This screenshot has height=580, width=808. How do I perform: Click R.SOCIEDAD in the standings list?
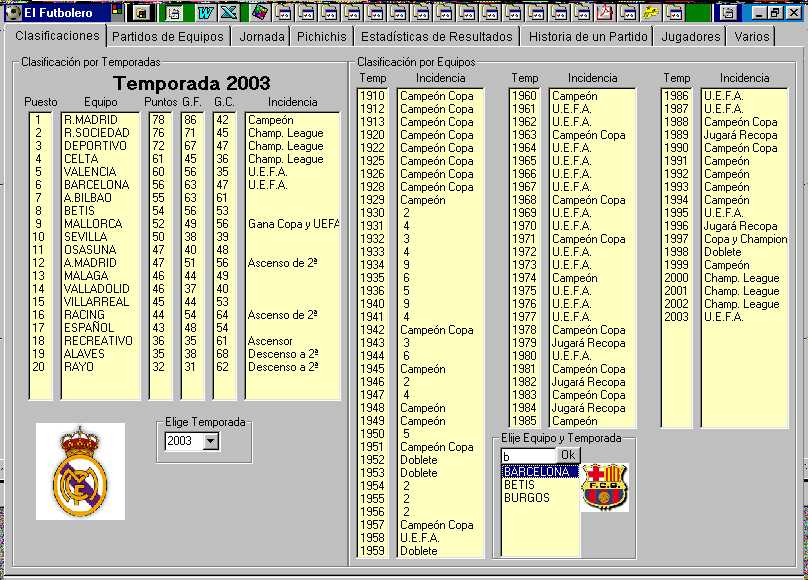pos(97,133)
